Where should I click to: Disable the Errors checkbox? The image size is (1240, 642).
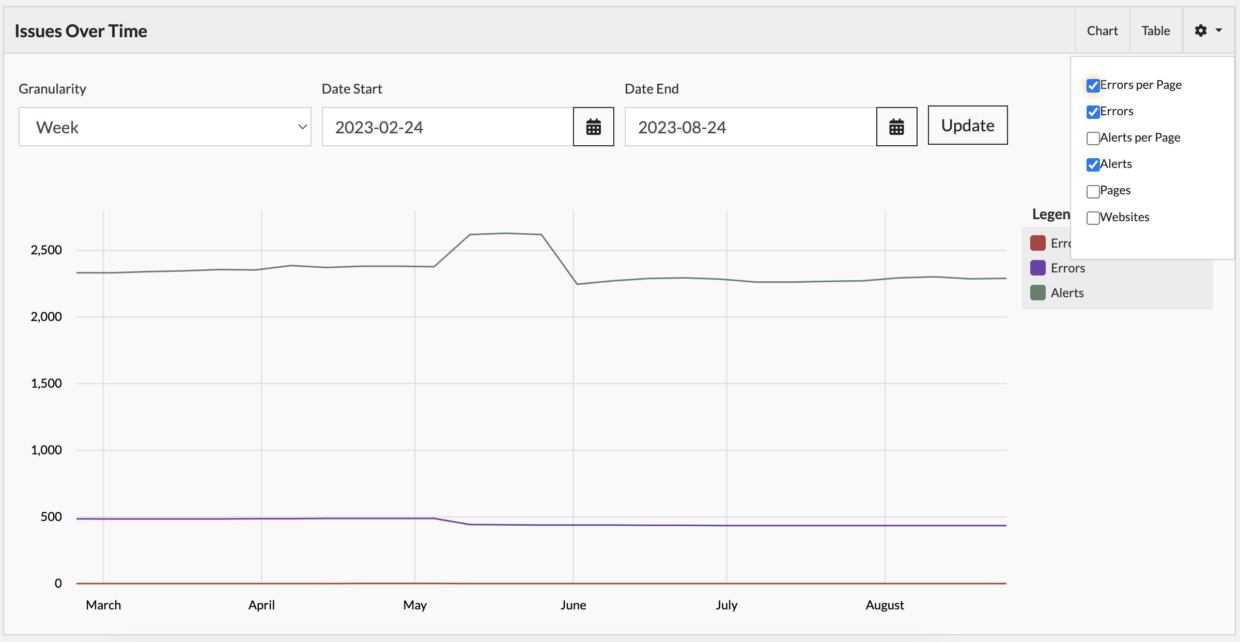click(x=1092, y=111)
